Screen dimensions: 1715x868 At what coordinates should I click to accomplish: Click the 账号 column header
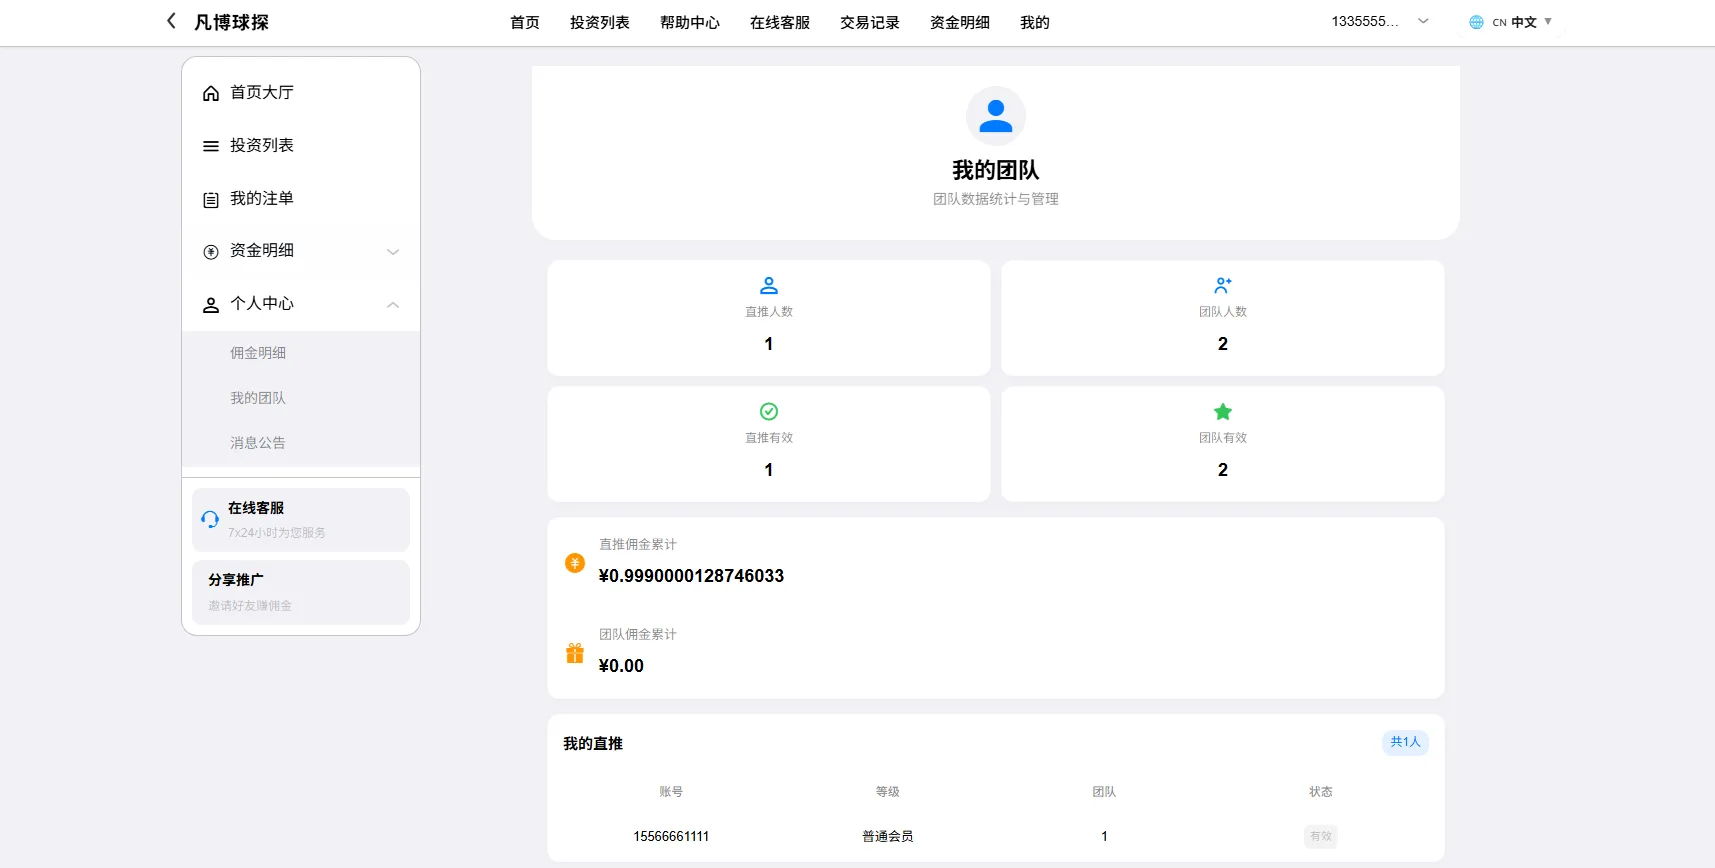pos(671,792)
